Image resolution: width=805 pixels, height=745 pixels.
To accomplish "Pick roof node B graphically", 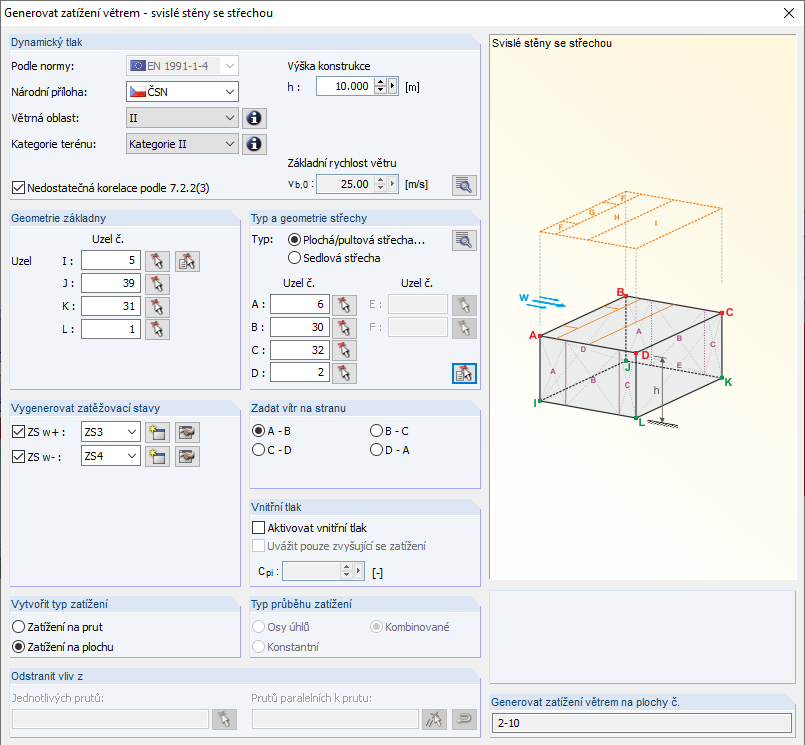I will pyautogui.click(x=344, y=328).
